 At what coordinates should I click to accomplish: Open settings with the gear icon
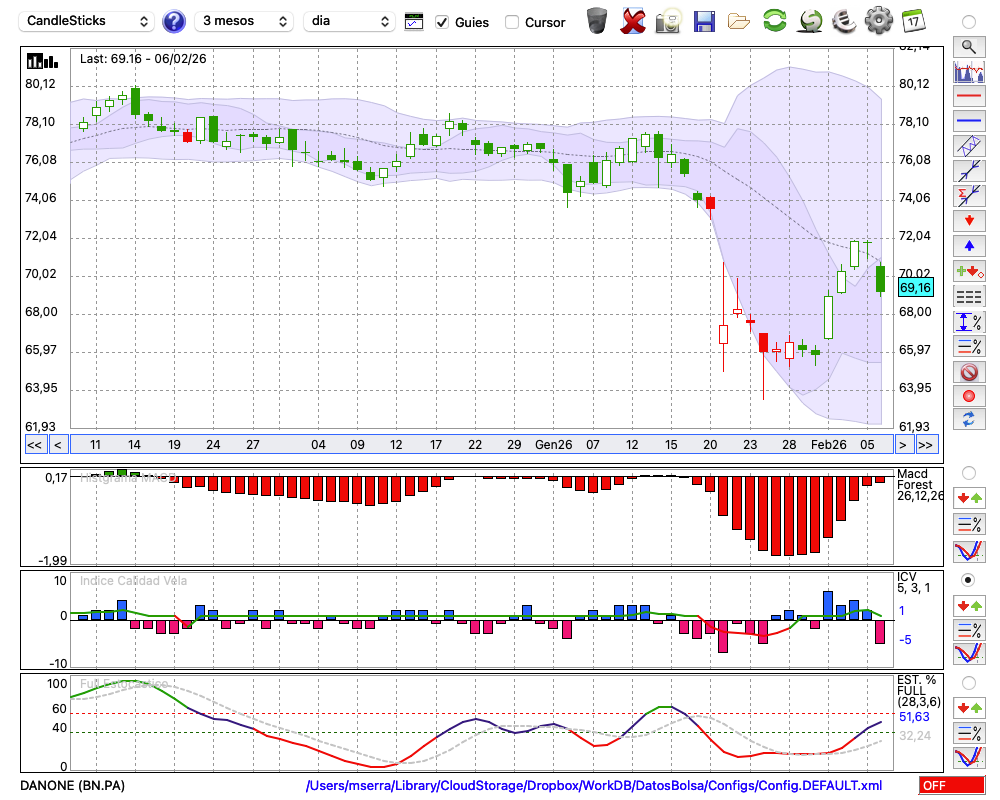(x=878, y=21)
